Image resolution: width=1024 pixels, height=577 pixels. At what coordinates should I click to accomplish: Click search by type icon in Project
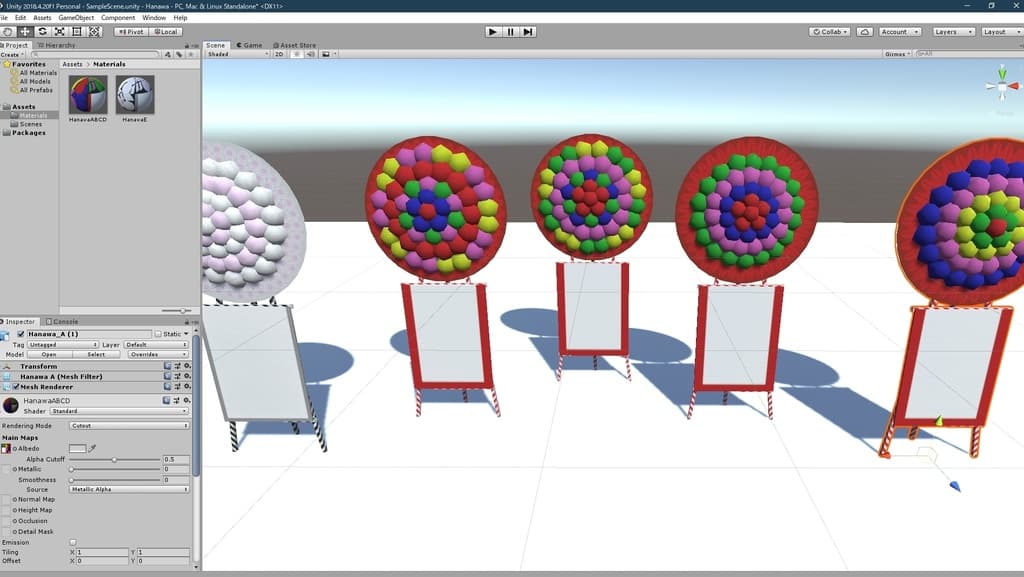click(x=168, y=55)
